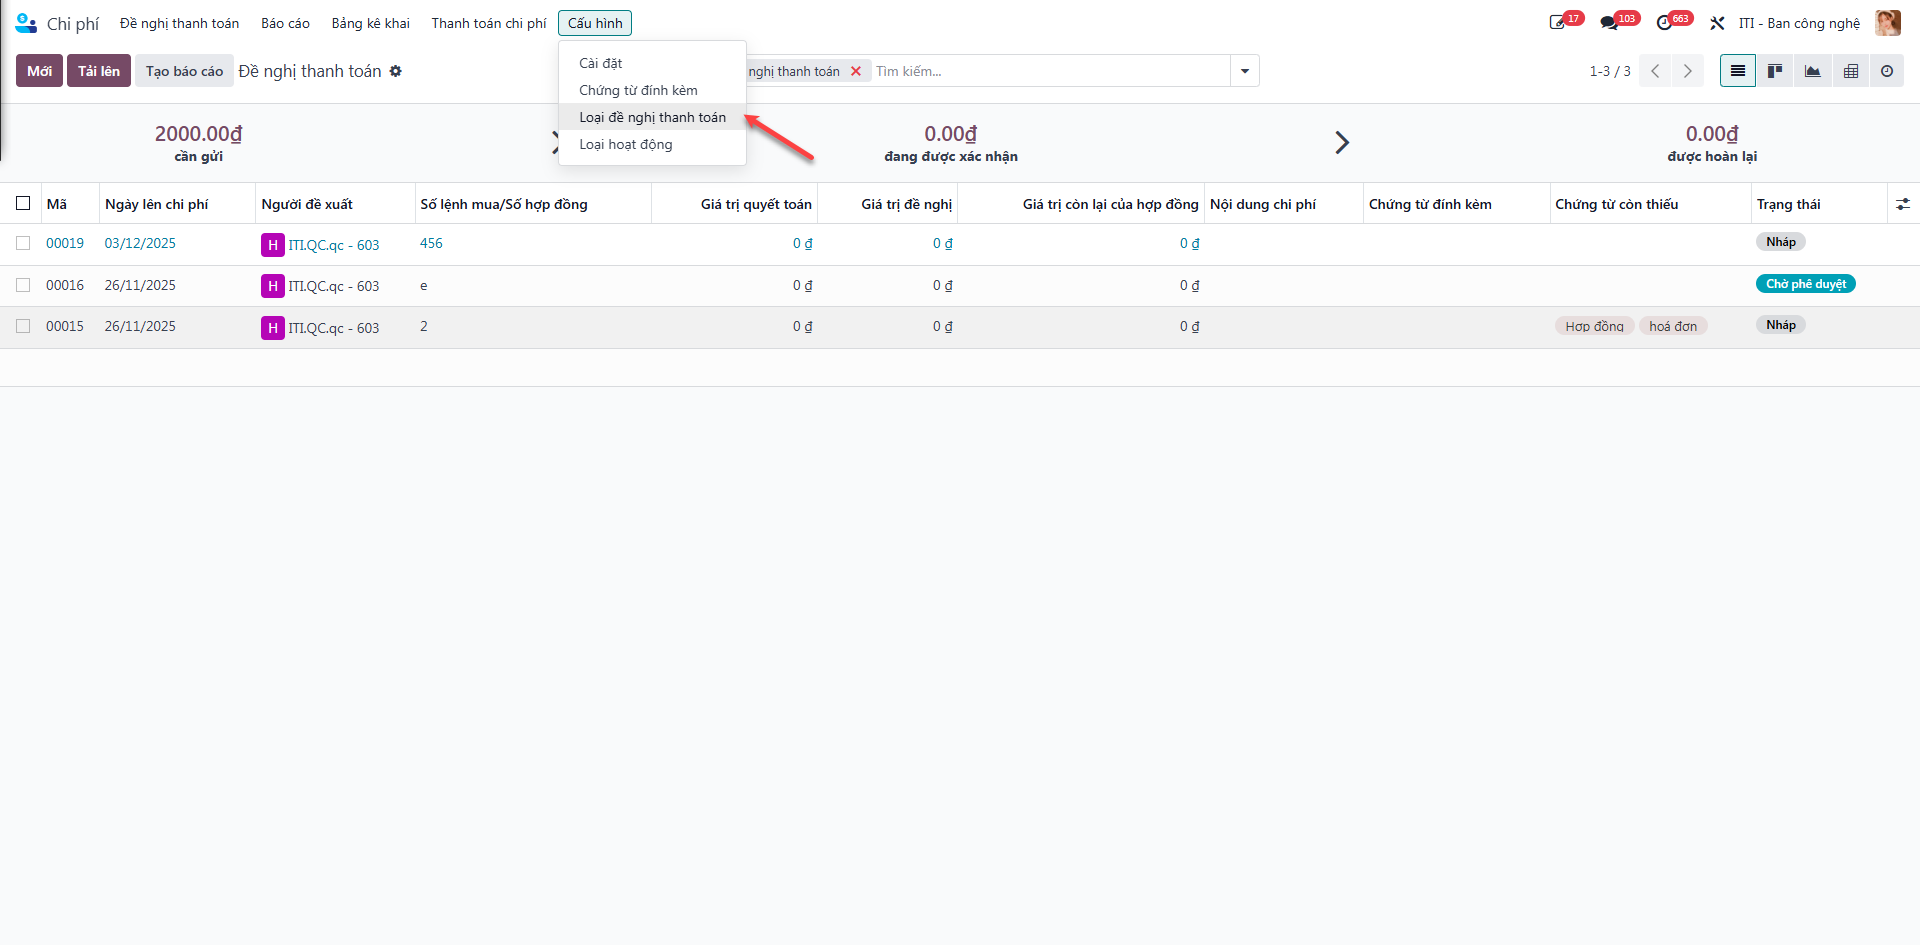Open the user avatar menu

[1887, 23]
